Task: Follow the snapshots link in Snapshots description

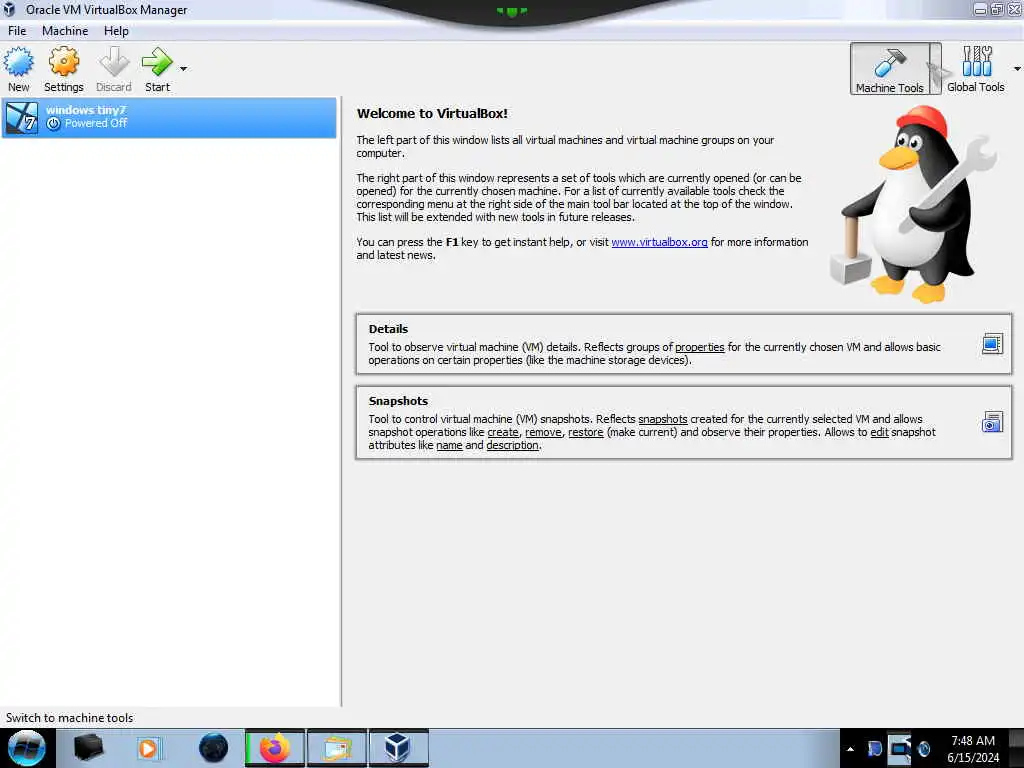Action: coord(662,419)
